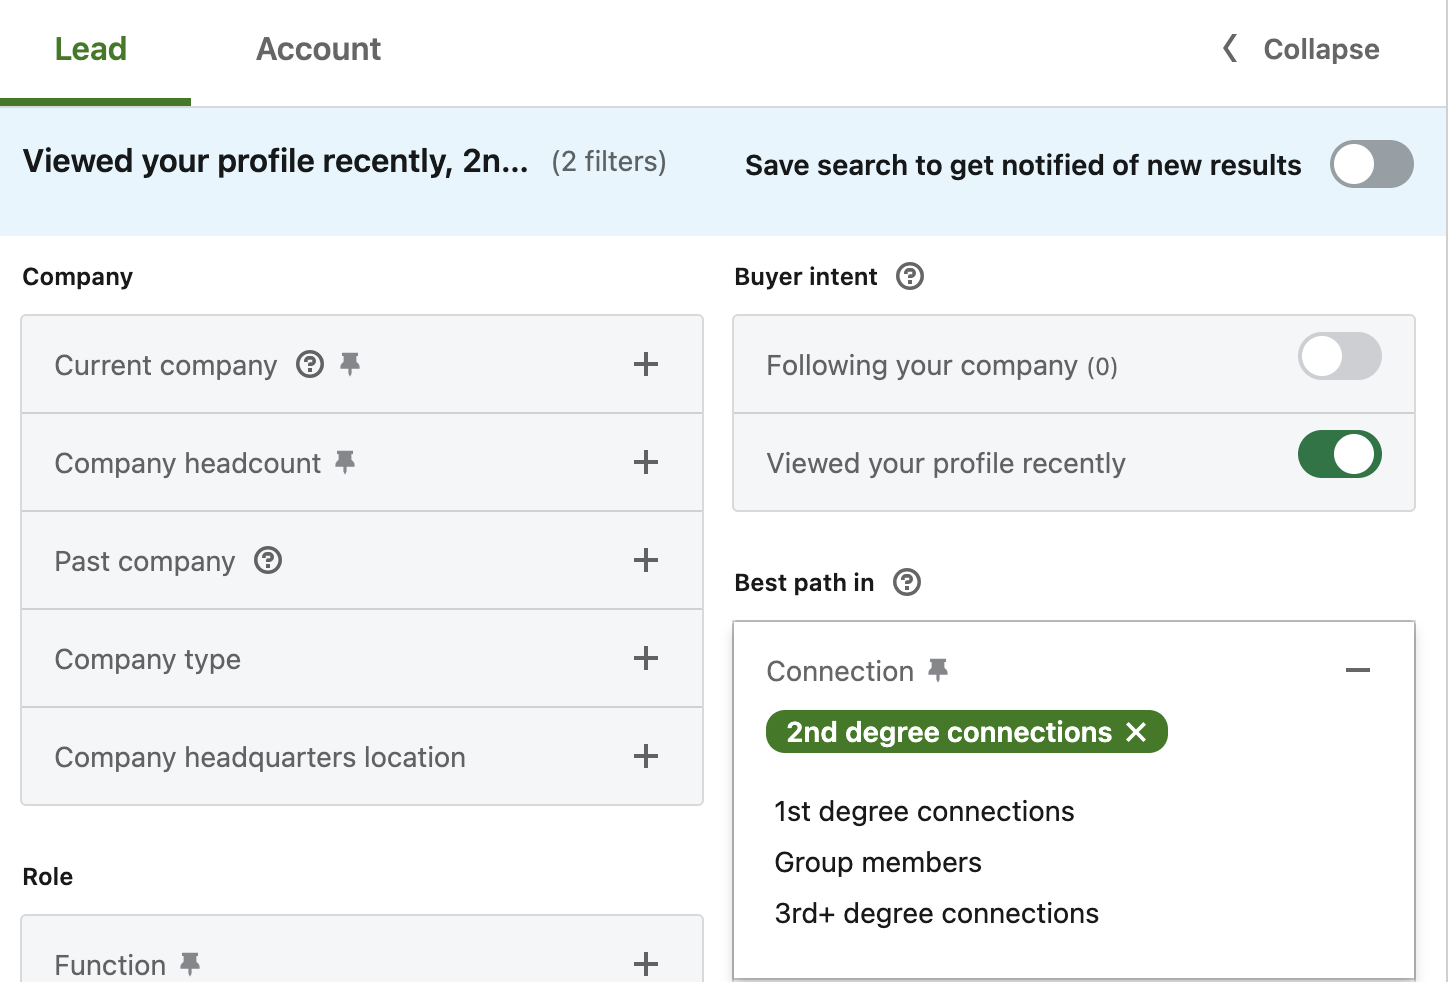This screenshot has height=982, width=1448.
Task: Collapse the Connection filter section
Action: click(1358, 670)
